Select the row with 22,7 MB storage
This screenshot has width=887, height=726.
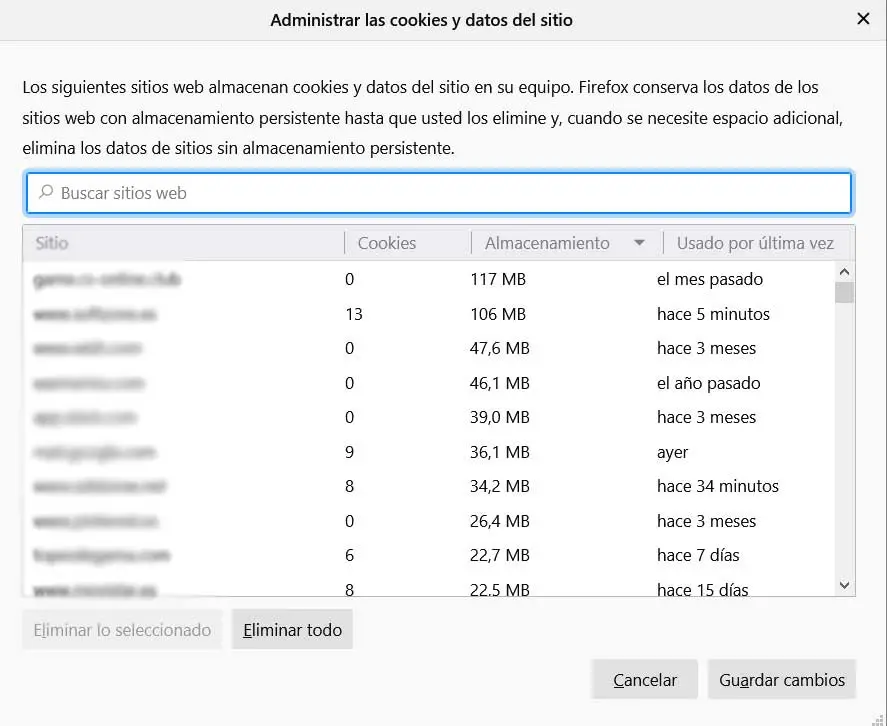(429, 555)
